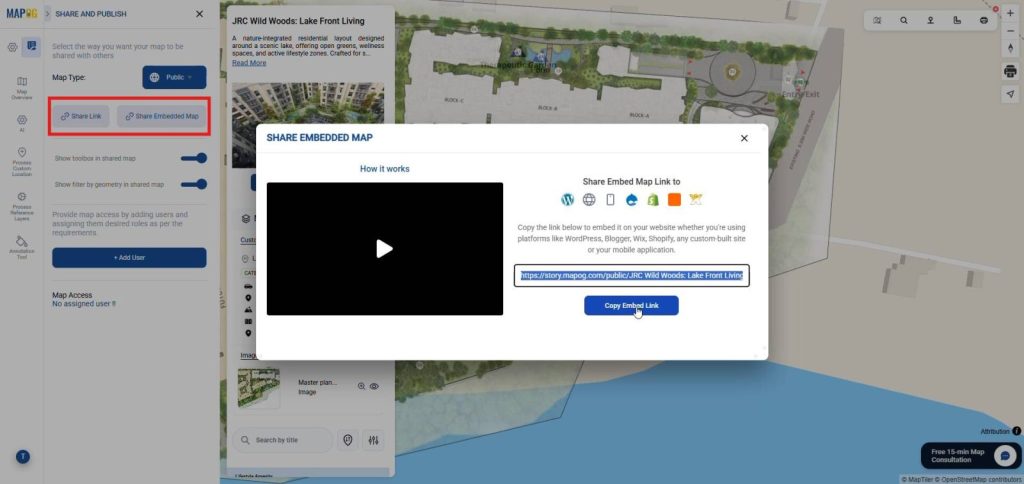Click the Shopify bag icon

point(652,200)
